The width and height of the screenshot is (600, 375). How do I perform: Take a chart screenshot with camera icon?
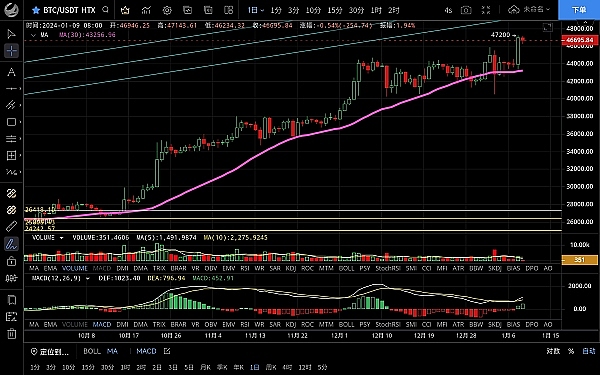coord(466,10)
